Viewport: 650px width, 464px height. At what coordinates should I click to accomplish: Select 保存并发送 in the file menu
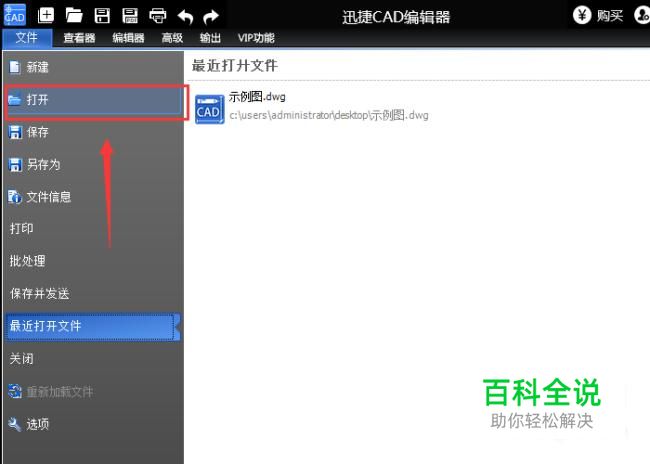click(x=93, y=294)
